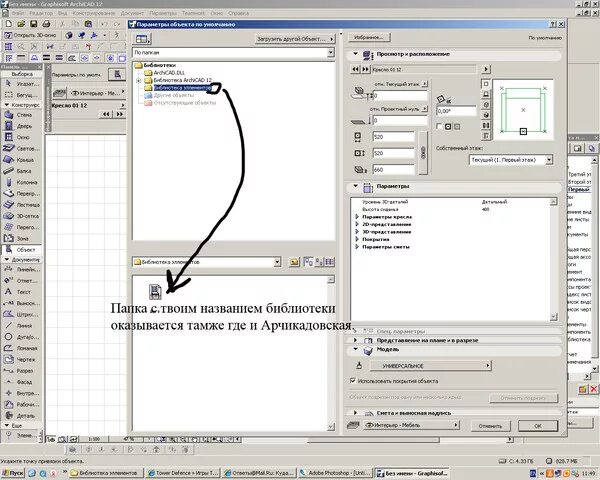The height and width of the screenshot is (480, 600).
Task: Collapse the 'Параметры' section
Action: click(355, 186)
